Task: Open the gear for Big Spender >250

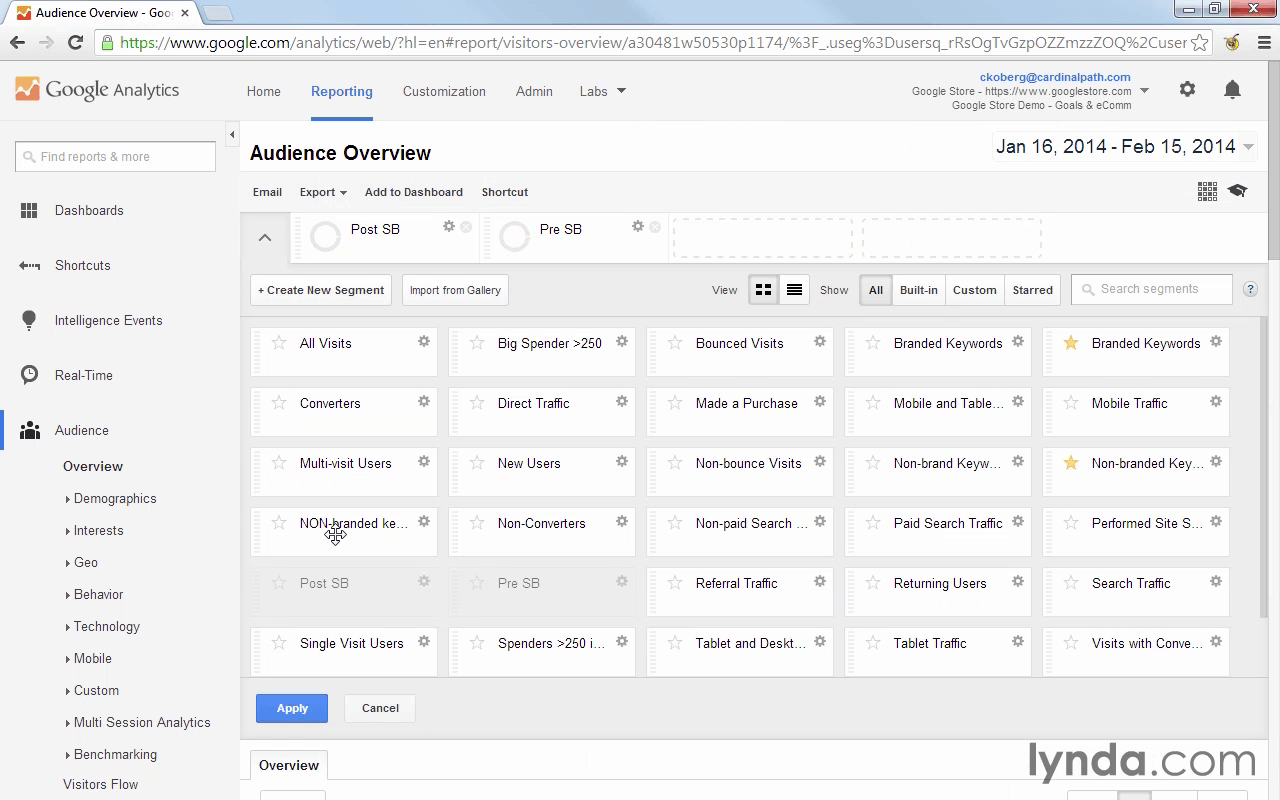Action: 622,341
